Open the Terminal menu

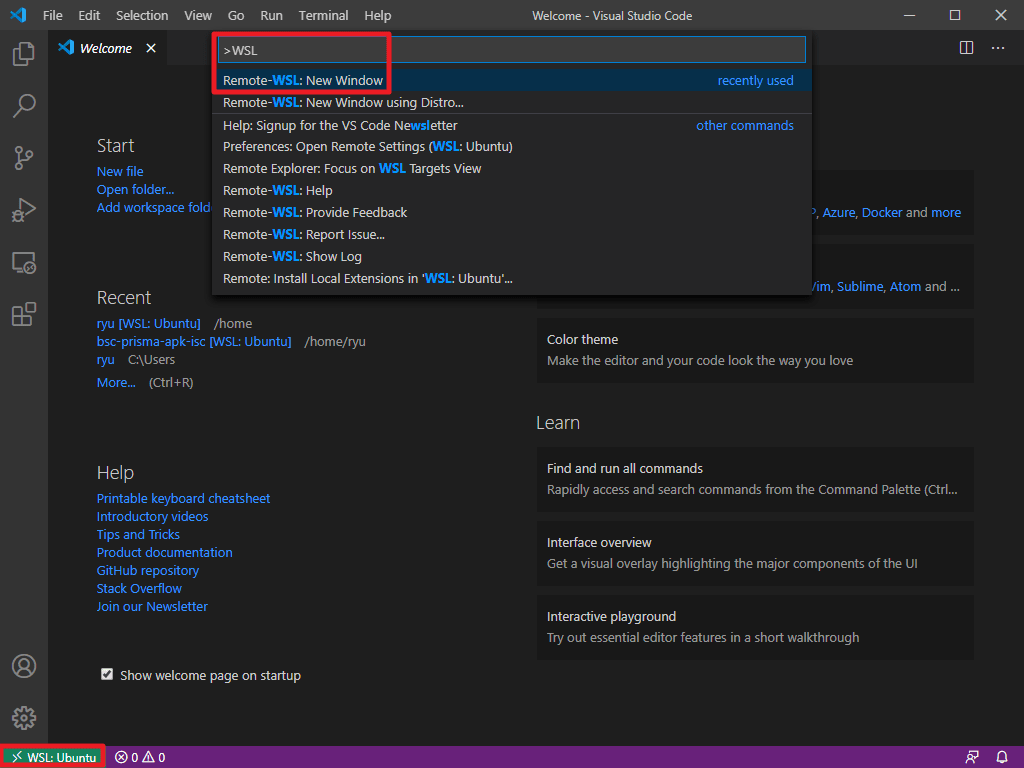click(x=323, y=15)
